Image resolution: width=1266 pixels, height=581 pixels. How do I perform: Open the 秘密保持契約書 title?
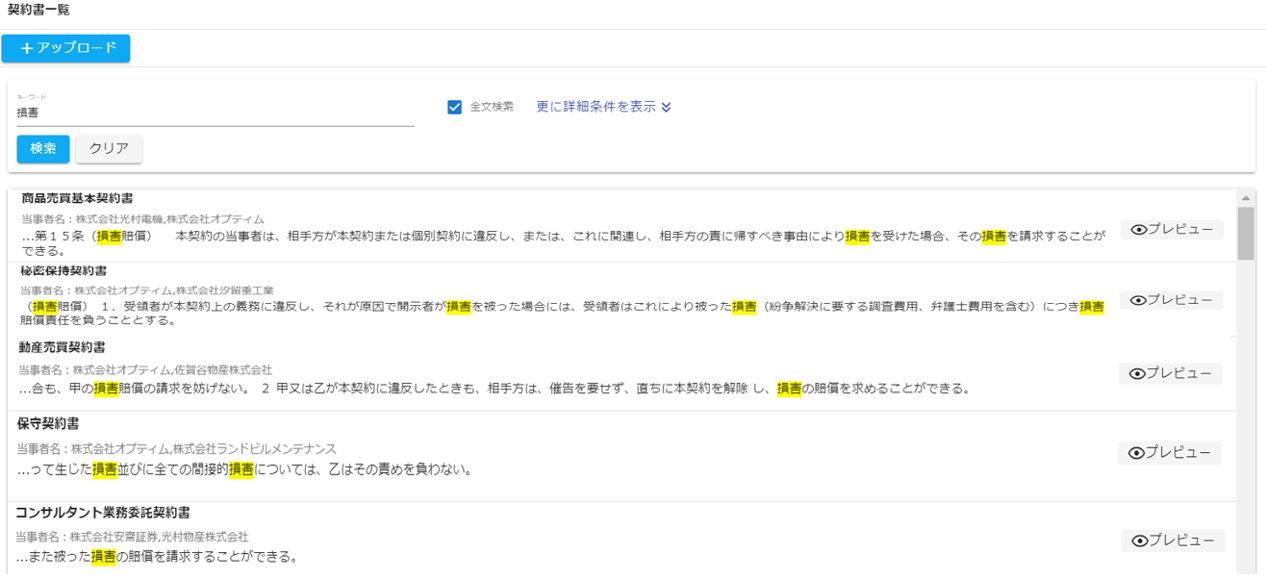point(63,271)
